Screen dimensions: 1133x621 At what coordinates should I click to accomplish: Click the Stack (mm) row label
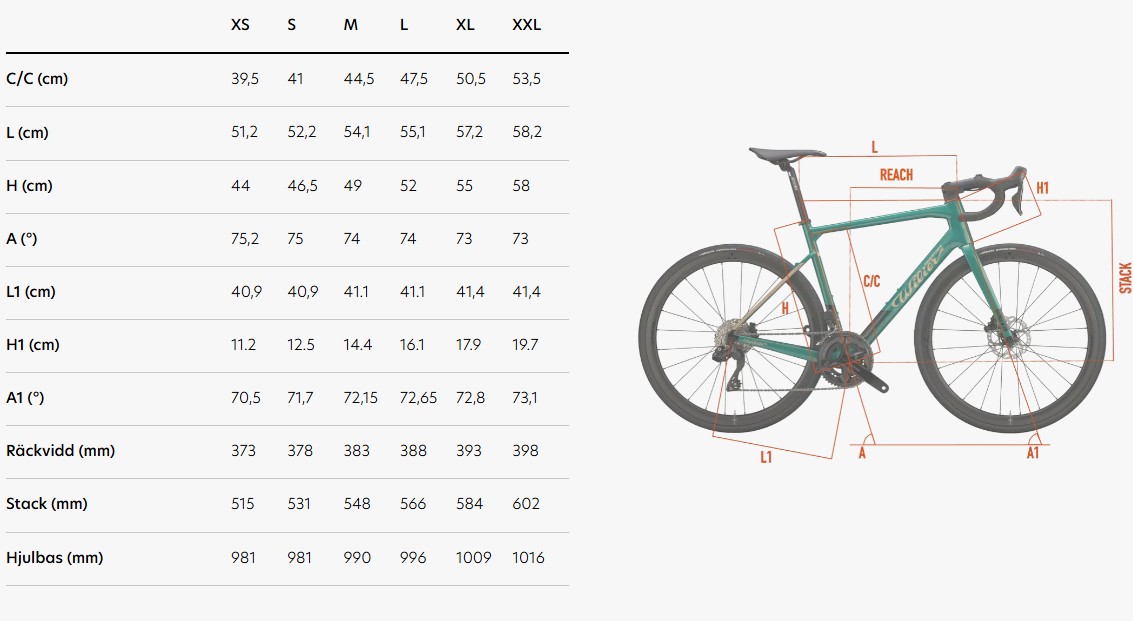coord(47,504)
